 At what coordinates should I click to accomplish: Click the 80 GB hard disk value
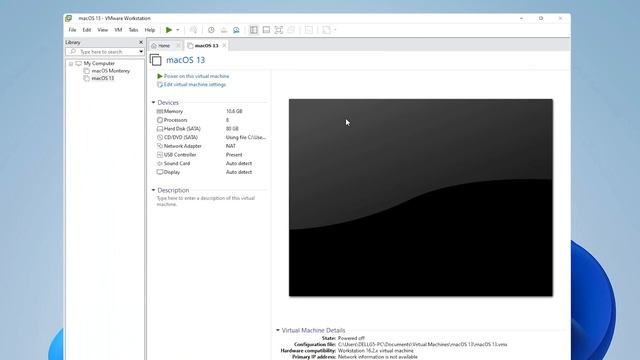pyautogui.click(x=232, y=129)
